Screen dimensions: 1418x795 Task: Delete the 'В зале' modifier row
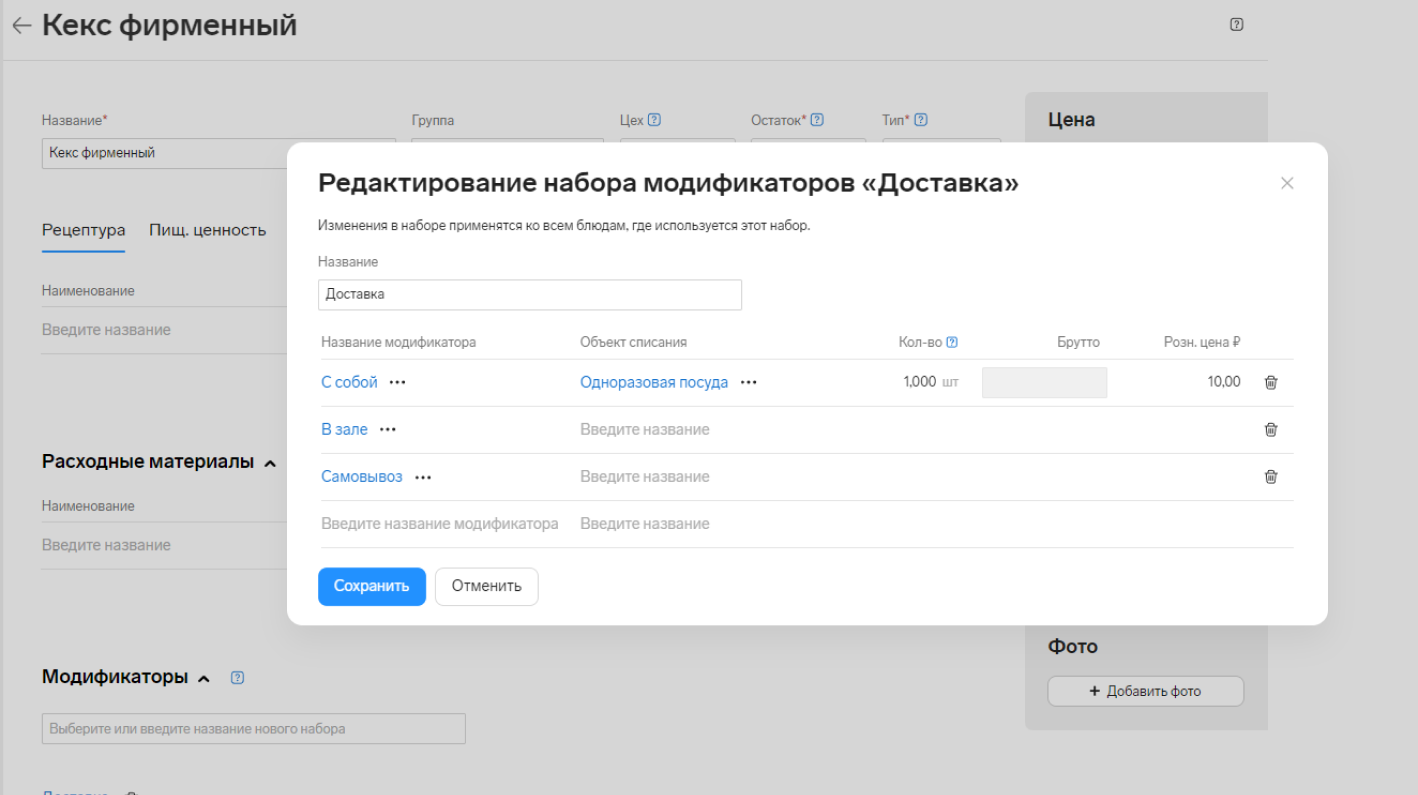1271,429
